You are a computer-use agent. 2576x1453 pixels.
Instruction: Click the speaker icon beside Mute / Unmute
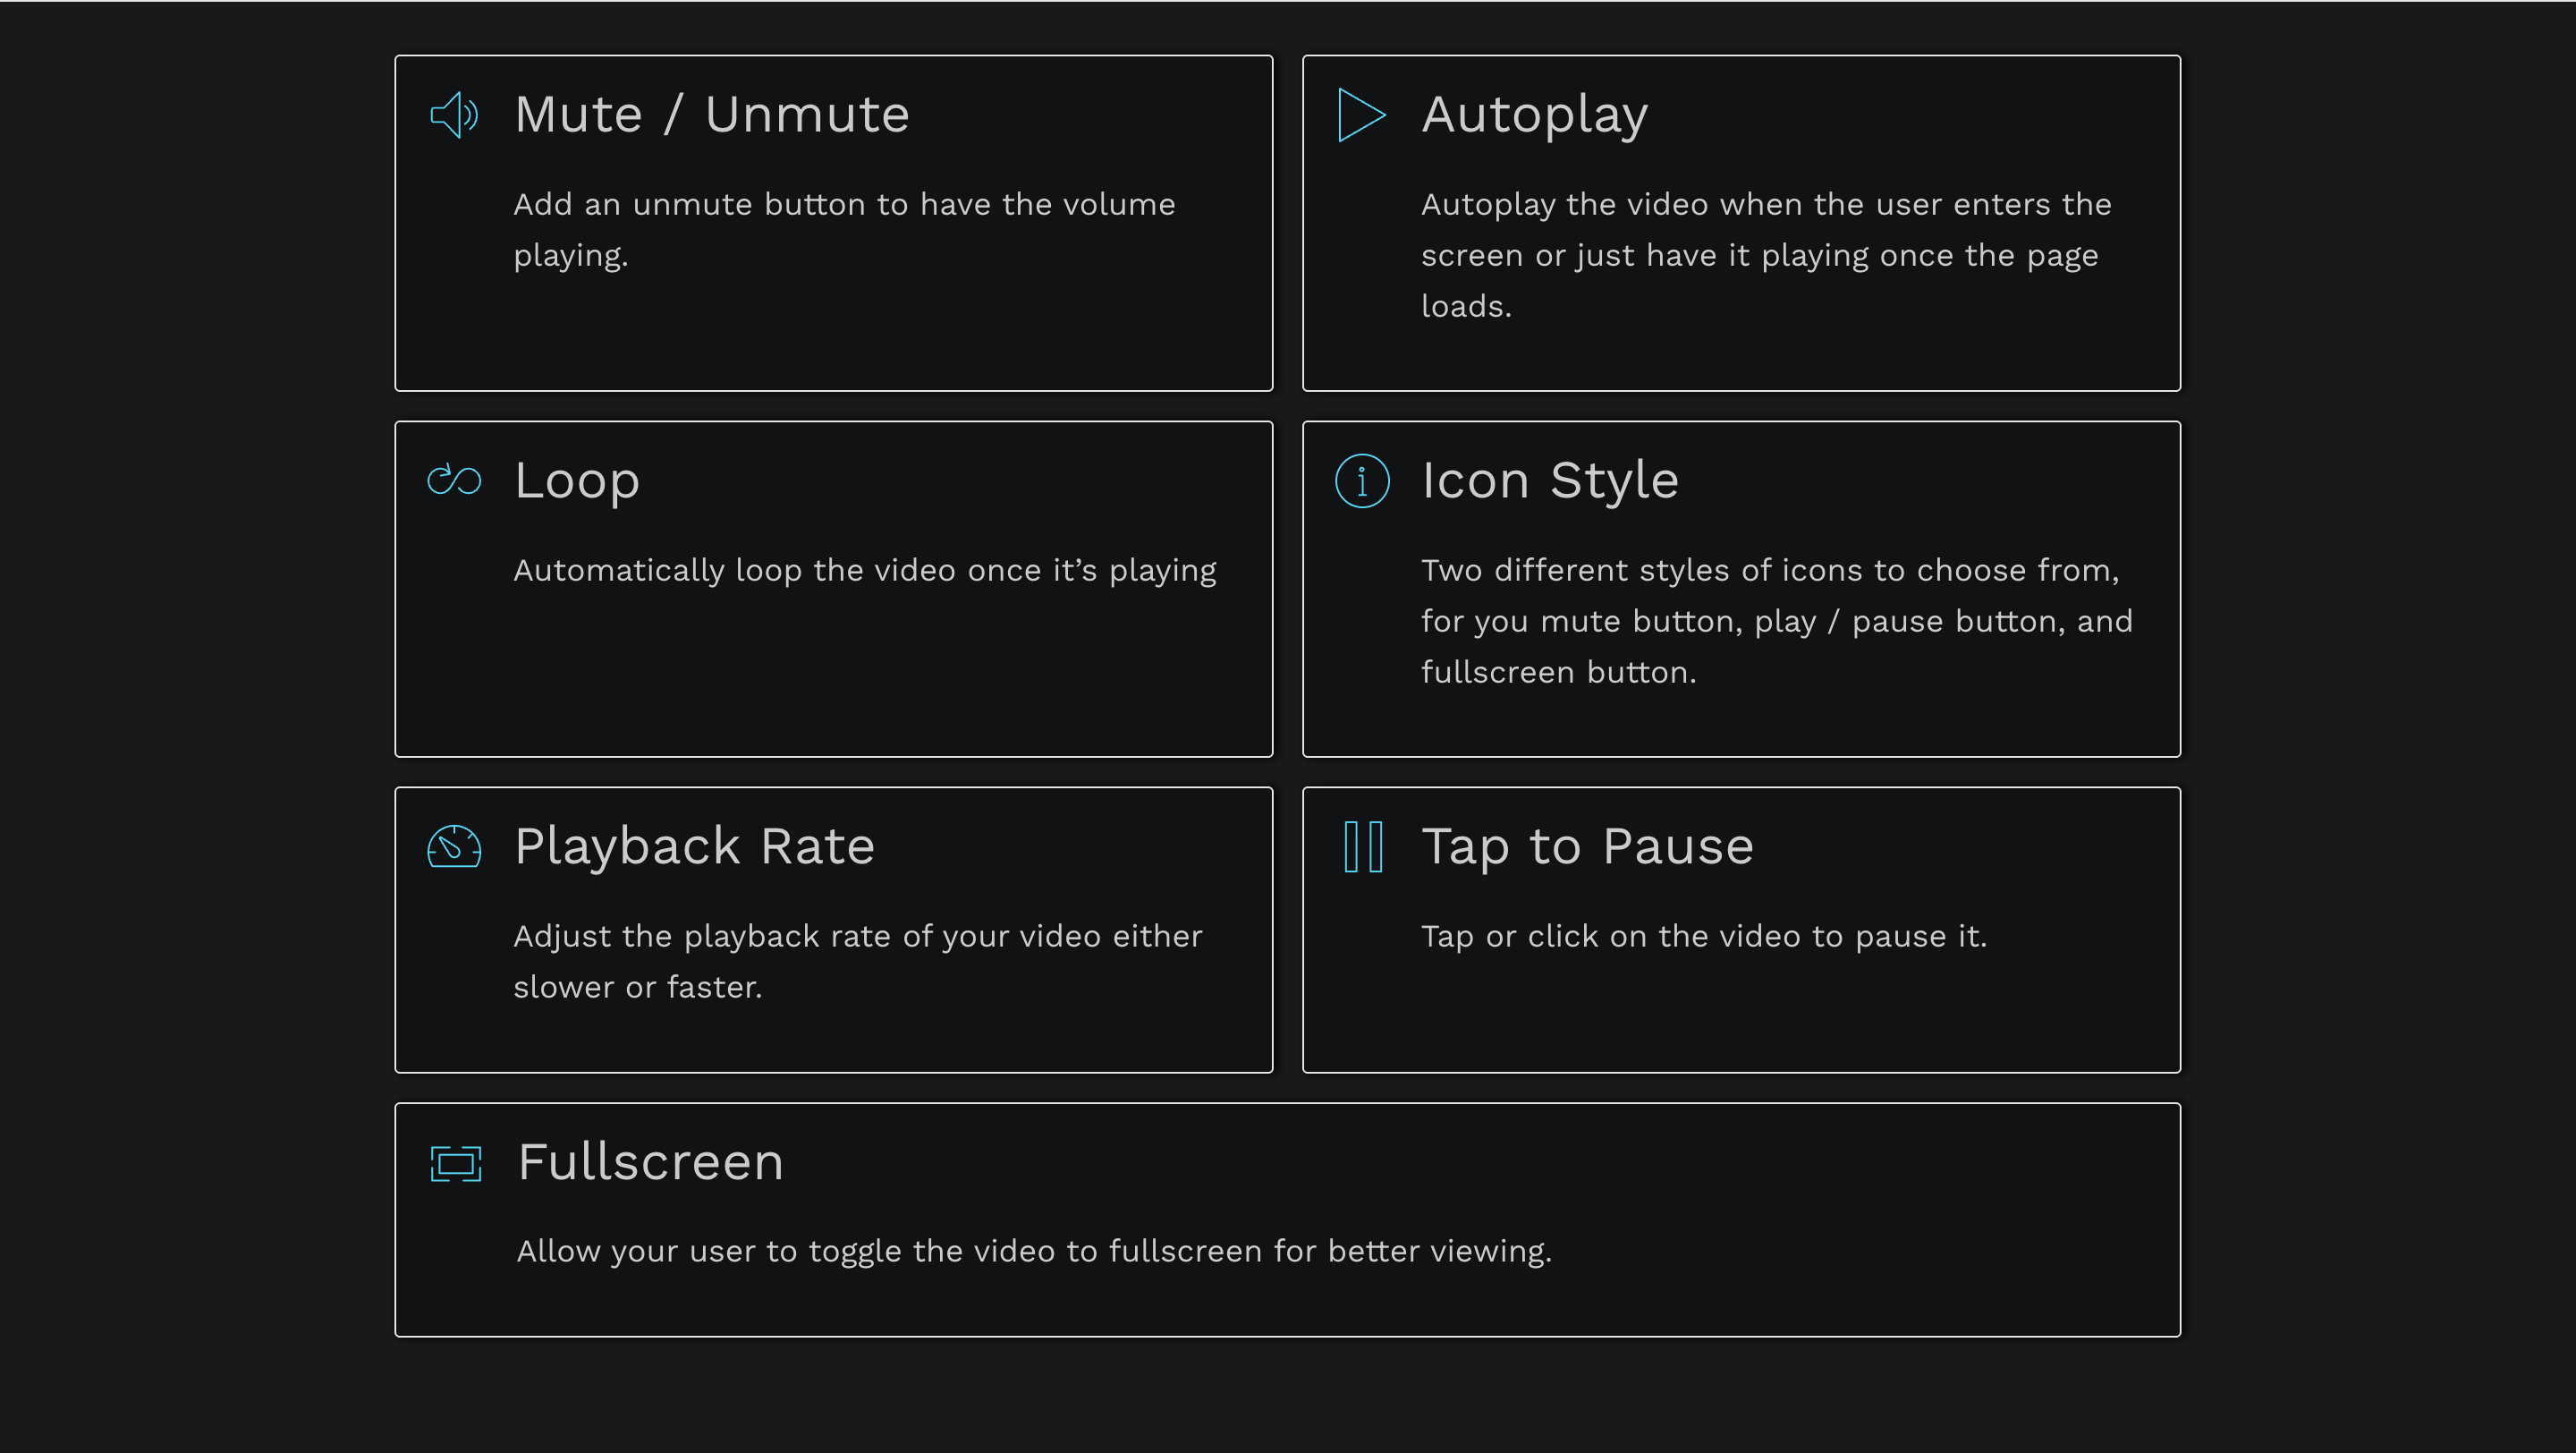coord(454,115)
